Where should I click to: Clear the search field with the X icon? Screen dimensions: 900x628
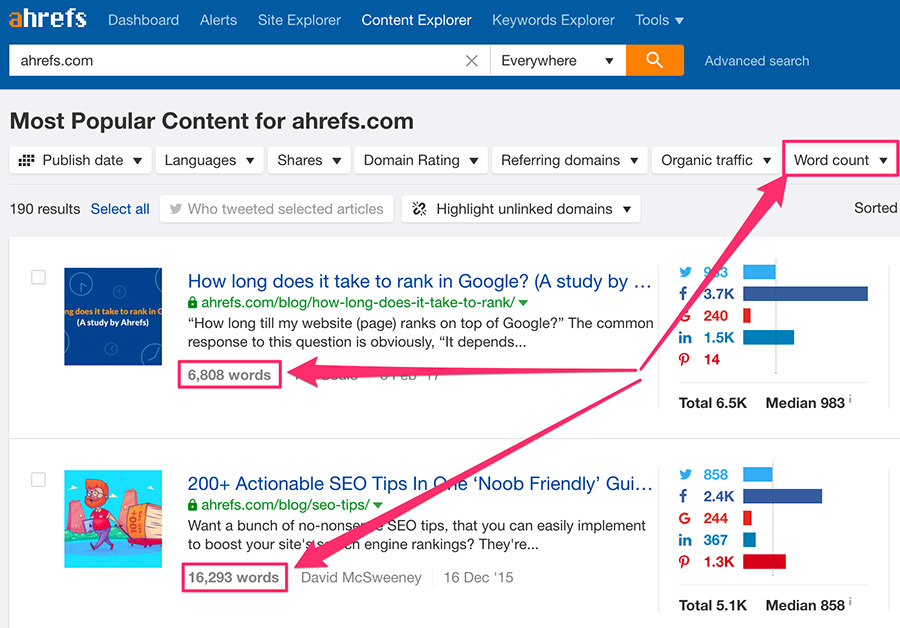pyautogui.click(x=472, y=61)
